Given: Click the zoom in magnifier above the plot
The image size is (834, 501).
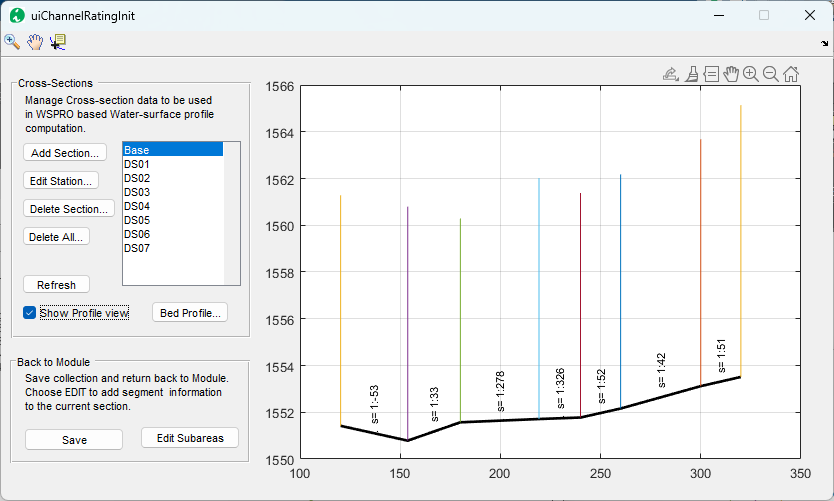Looking at the screenshot, I should (x=751, y=74).
